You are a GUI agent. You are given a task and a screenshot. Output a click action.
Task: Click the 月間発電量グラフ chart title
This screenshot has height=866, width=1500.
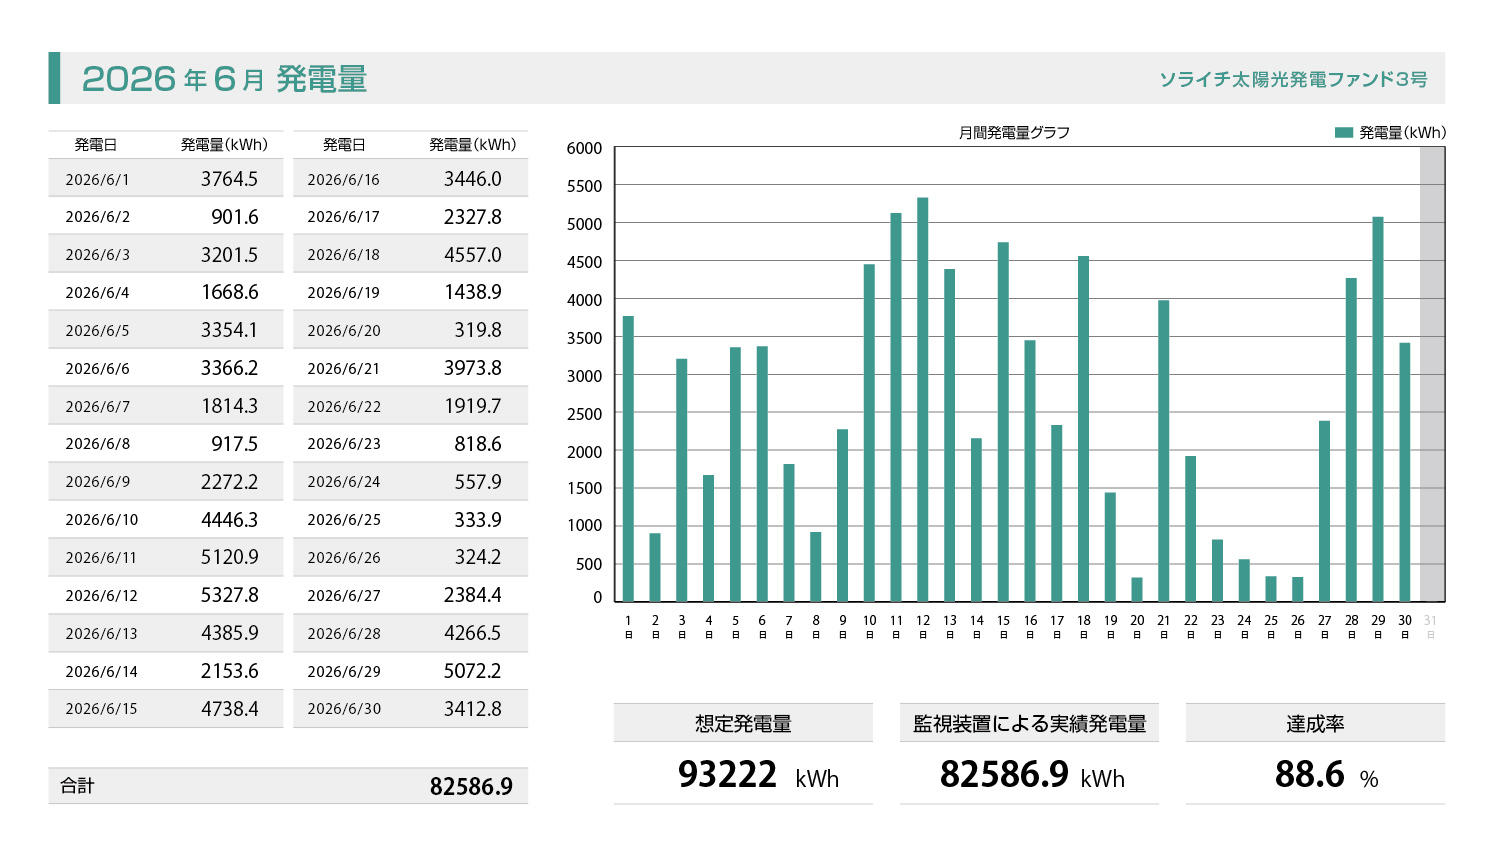[x=1014, y=132]
